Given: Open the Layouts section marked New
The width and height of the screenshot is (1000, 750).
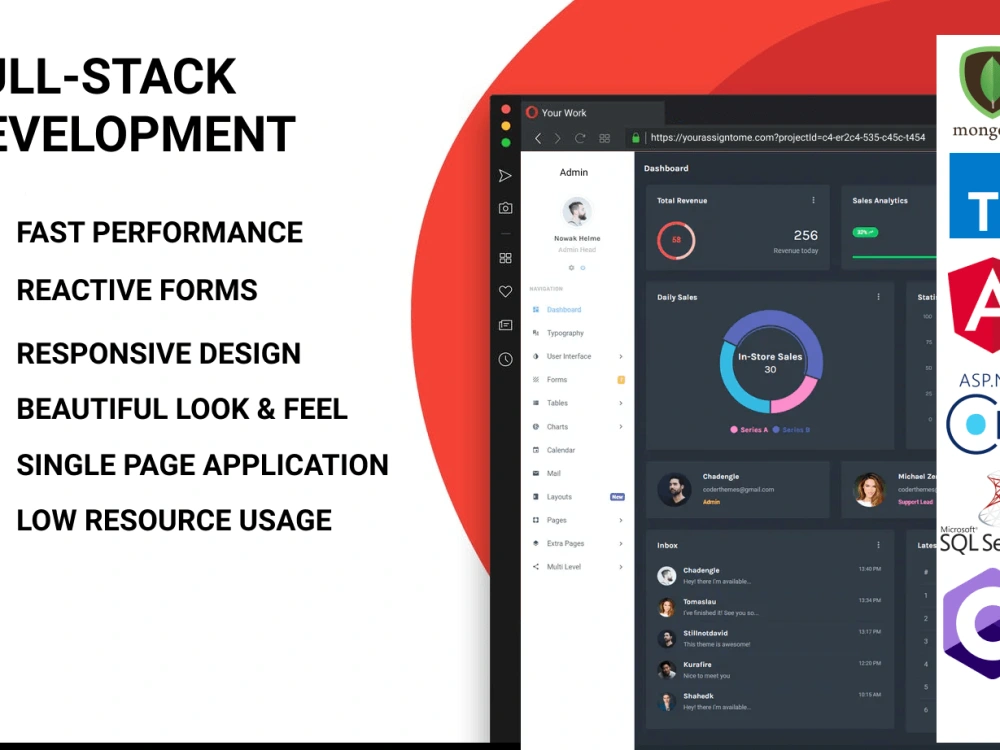Looking at the screenshot, I should 562,496.
